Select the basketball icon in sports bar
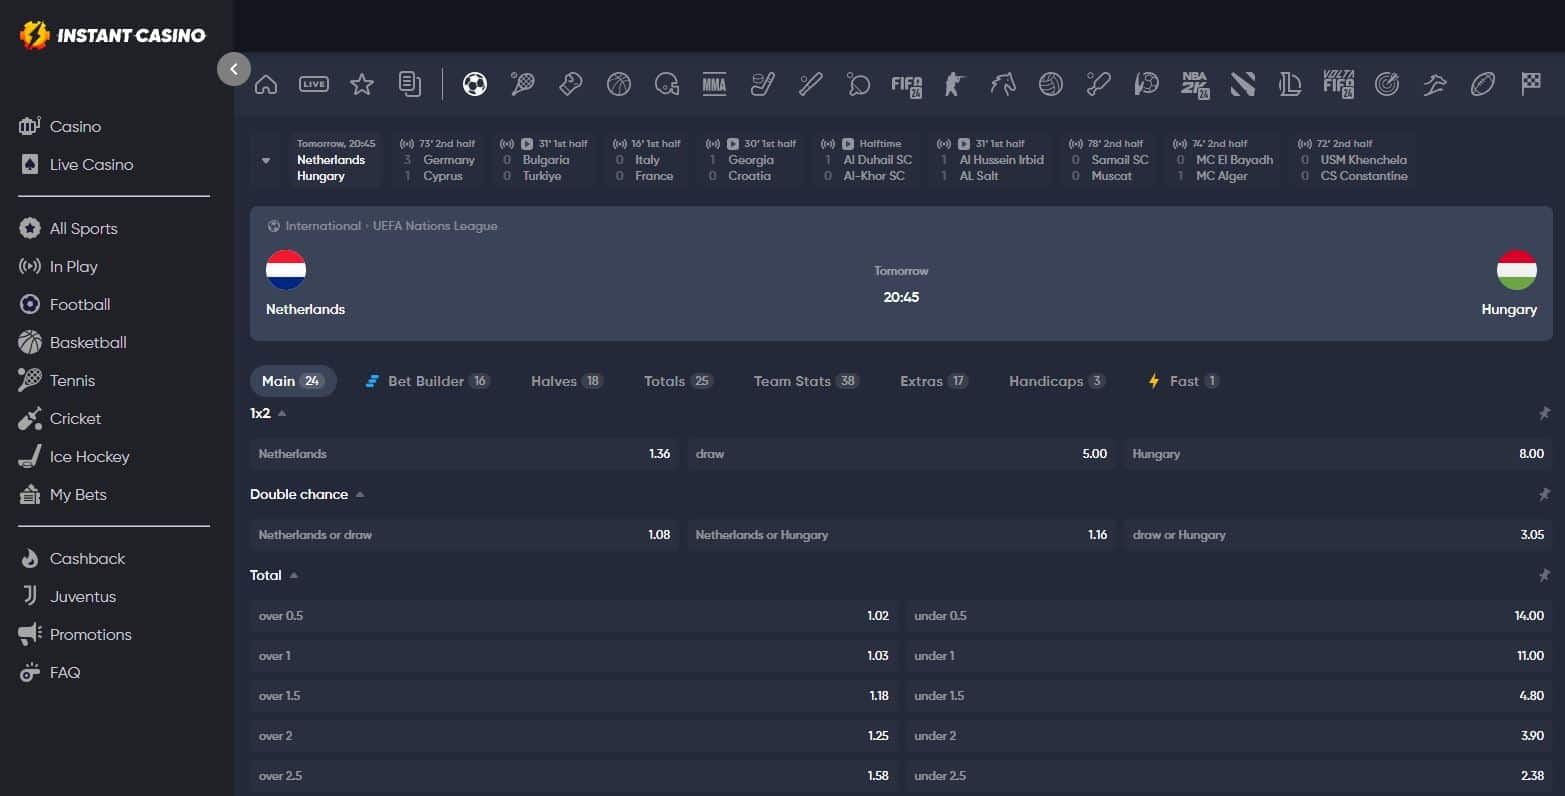The height and width of the screenshot is (796, 1565). click(619, 84)
